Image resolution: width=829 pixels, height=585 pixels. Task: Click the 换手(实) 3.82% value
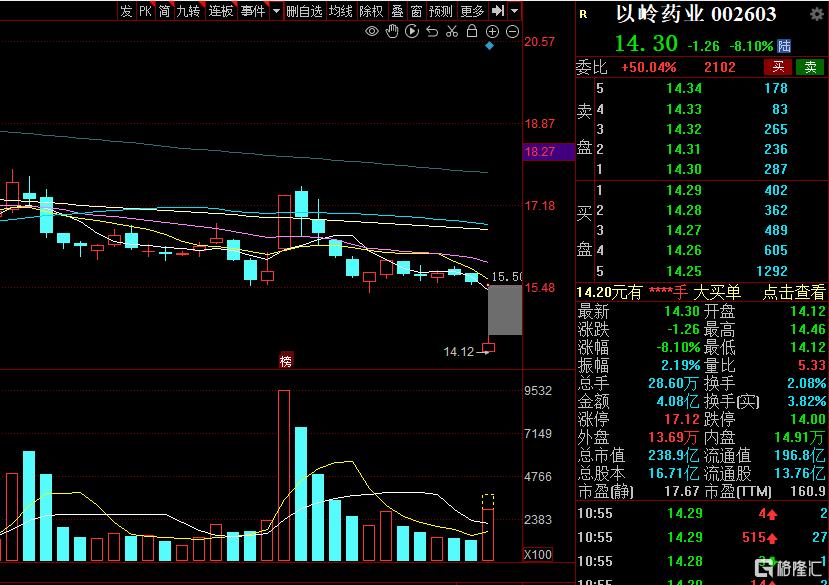806,401
